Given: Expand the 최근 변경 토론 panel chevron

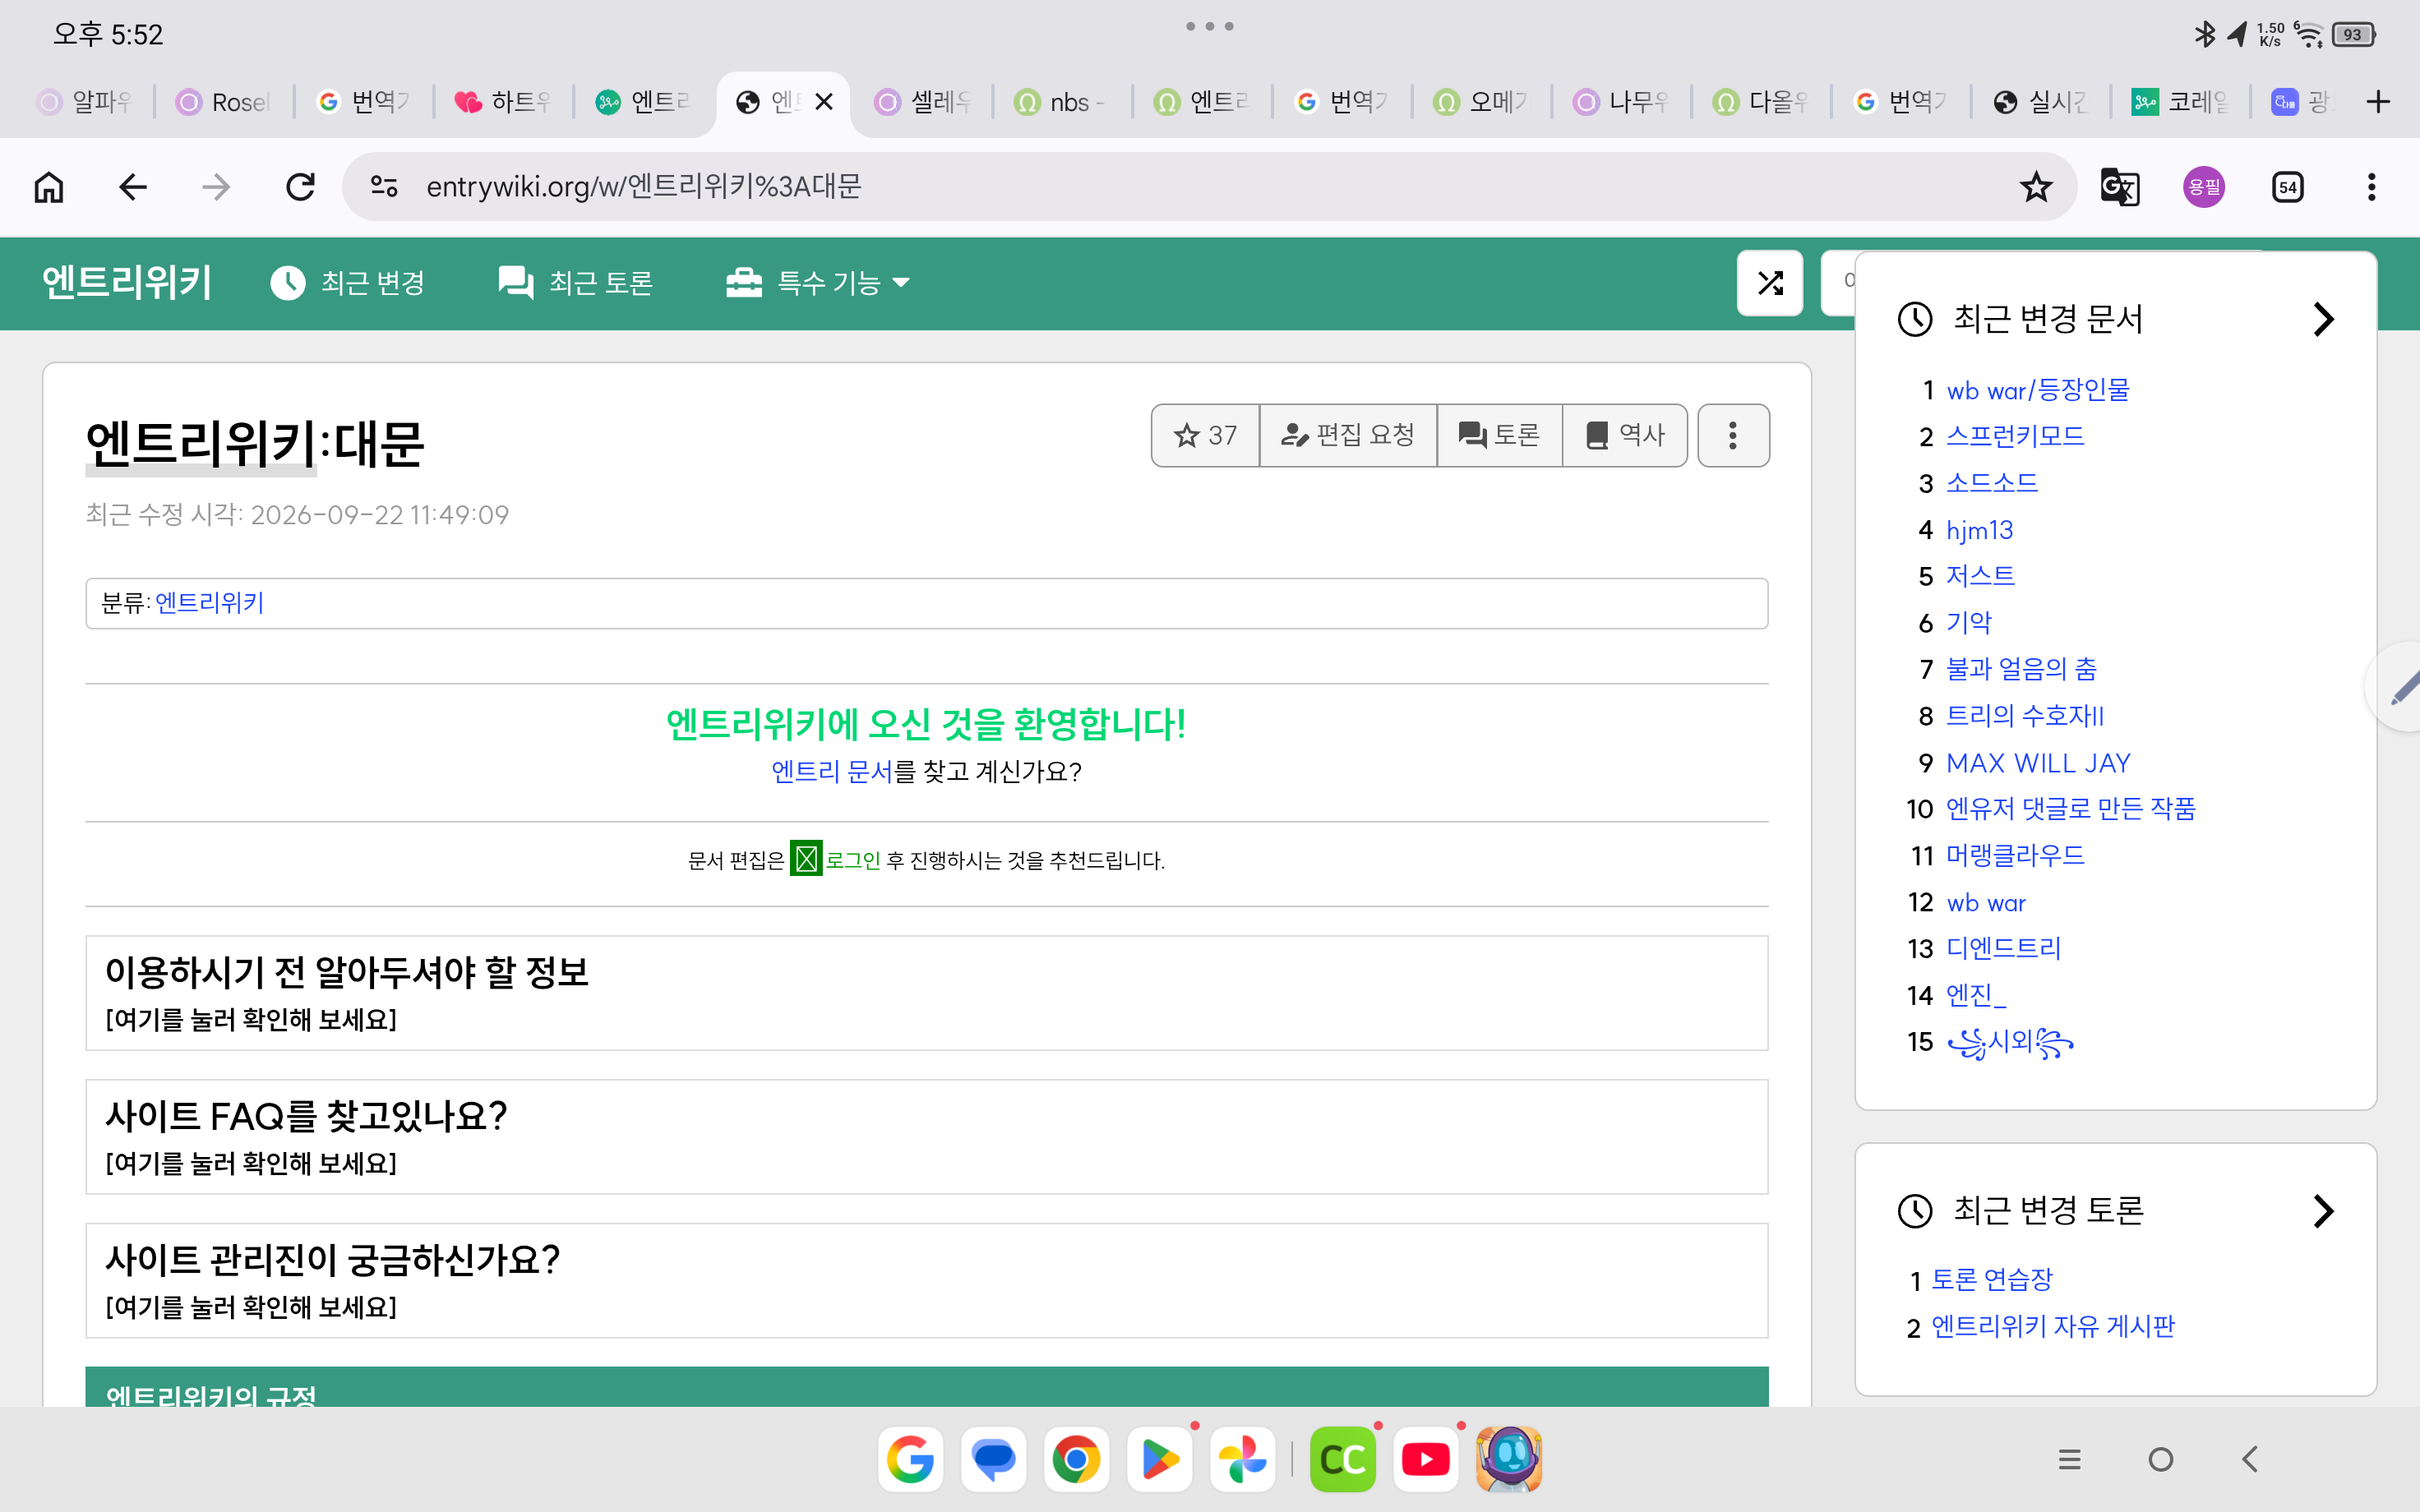Looking at the screenshot, I should coord(2324,1211).
